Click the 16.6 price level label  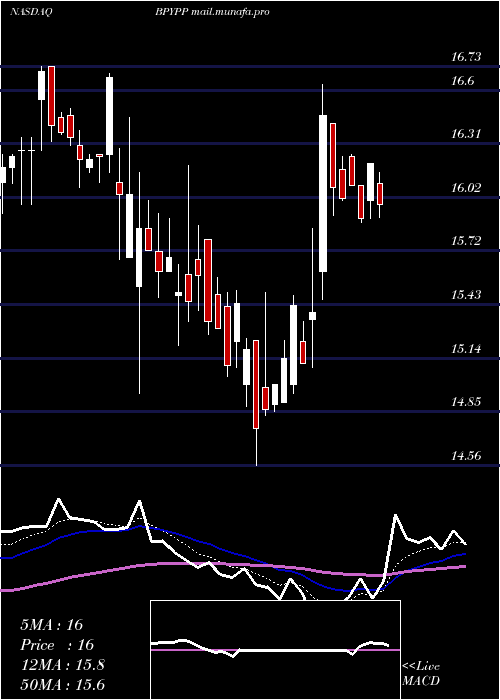(x=462, y=81)
